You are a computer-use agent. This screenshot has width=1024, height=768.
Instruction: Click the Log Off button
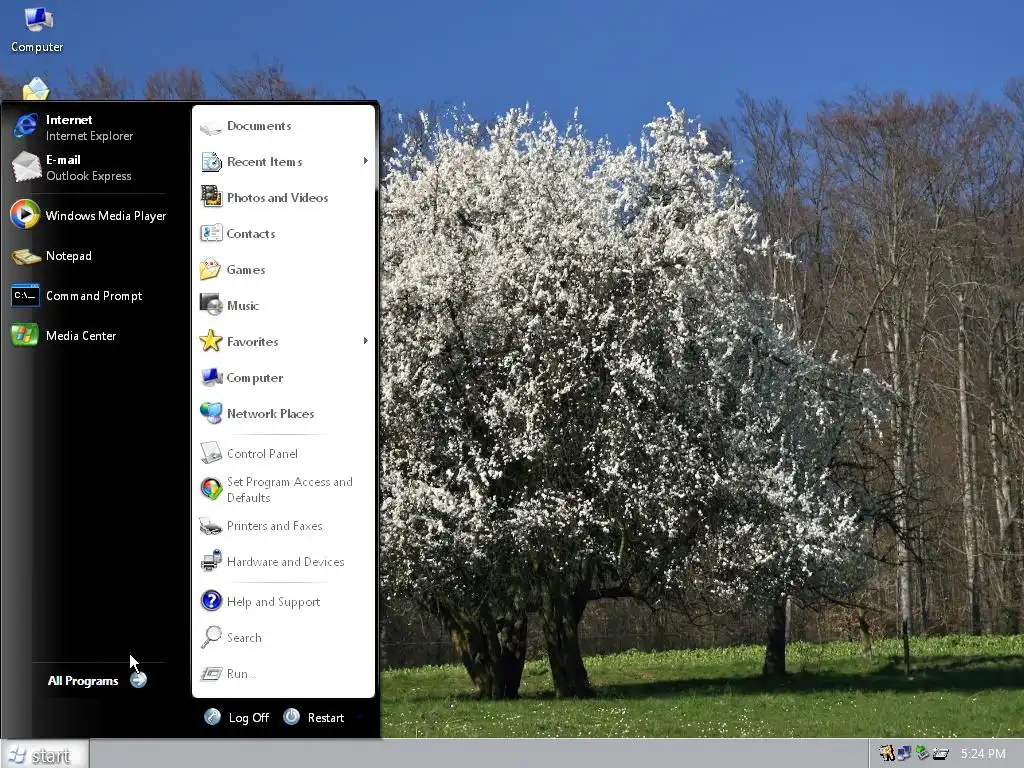[236, 717]
